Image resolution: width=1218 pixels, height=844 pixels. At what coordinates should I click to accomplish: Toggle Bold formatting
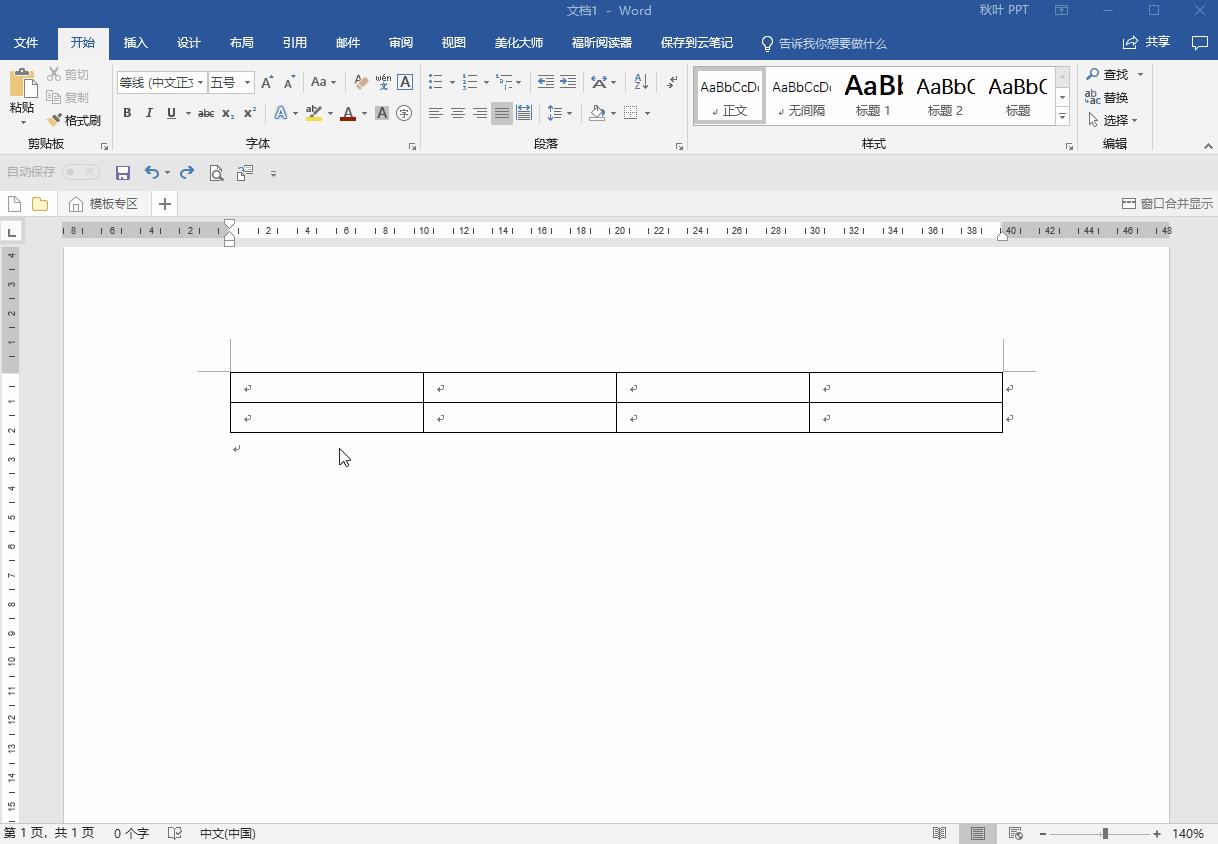(x=127, y=113)
